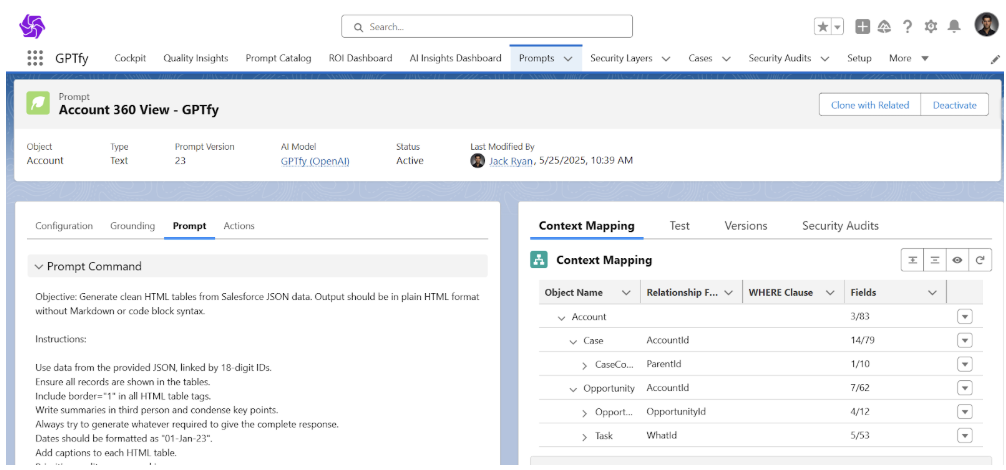Screen dimensions: 1006x470
Task: Click the collapse all rows toolbar icon
Action: [x=935, y=260]
